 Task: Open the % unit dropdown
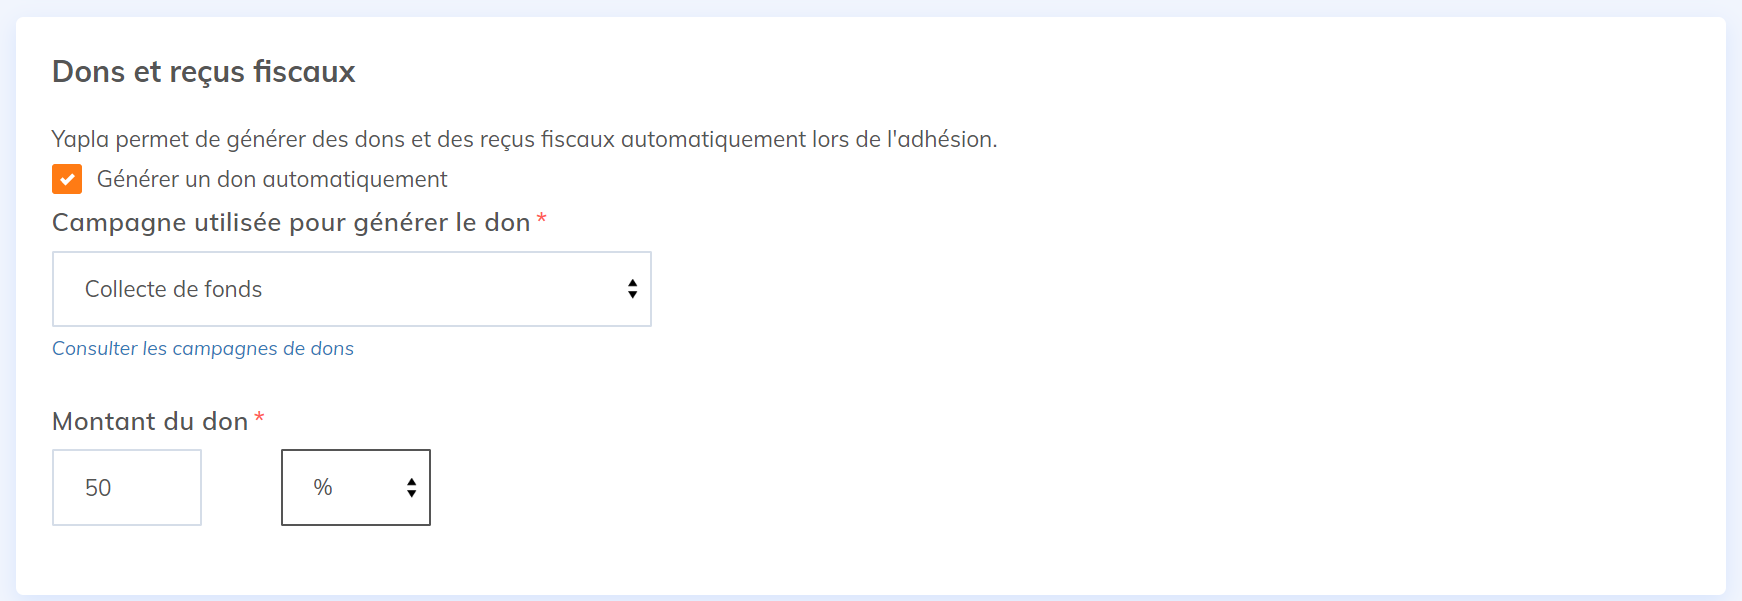356,488
